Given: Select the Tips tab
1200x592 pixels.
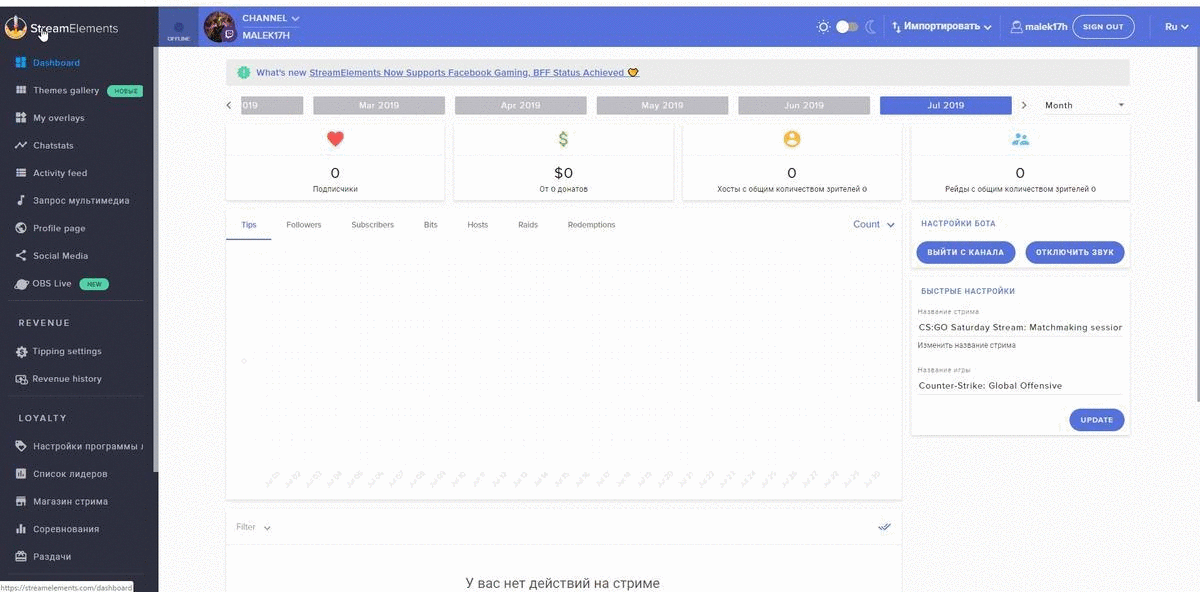Looking at the screenshot, I should (249, 225).
